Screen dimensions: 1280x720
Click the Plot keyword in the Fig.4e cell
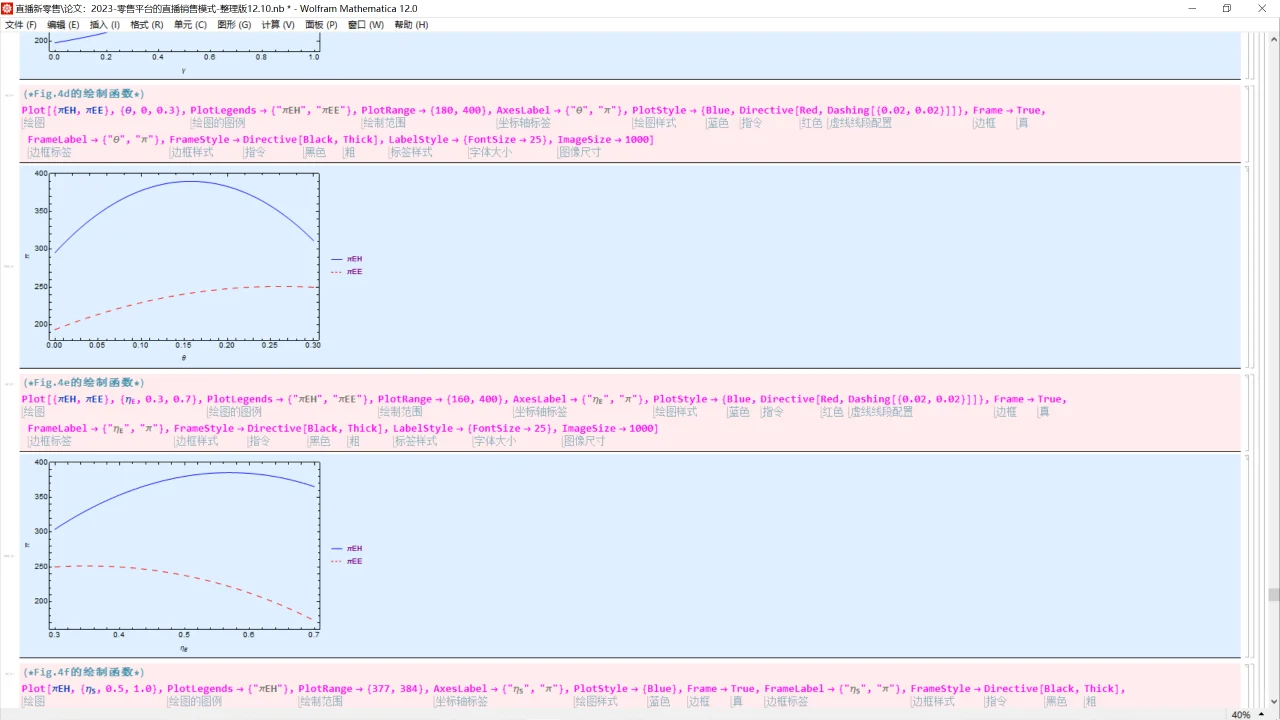tap(34, 399)
